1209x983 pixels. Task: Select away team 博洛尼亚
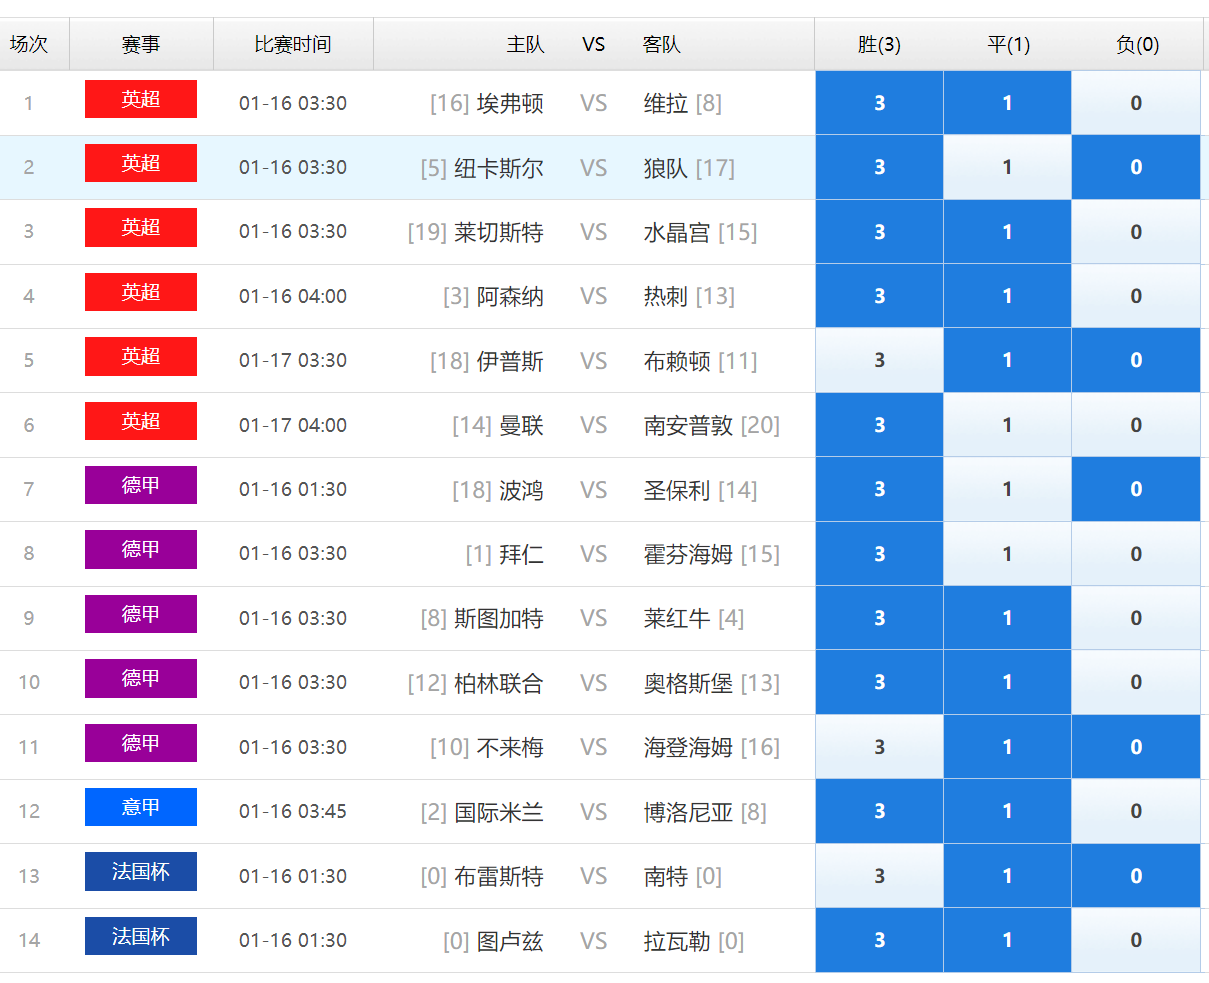[688, 812]
